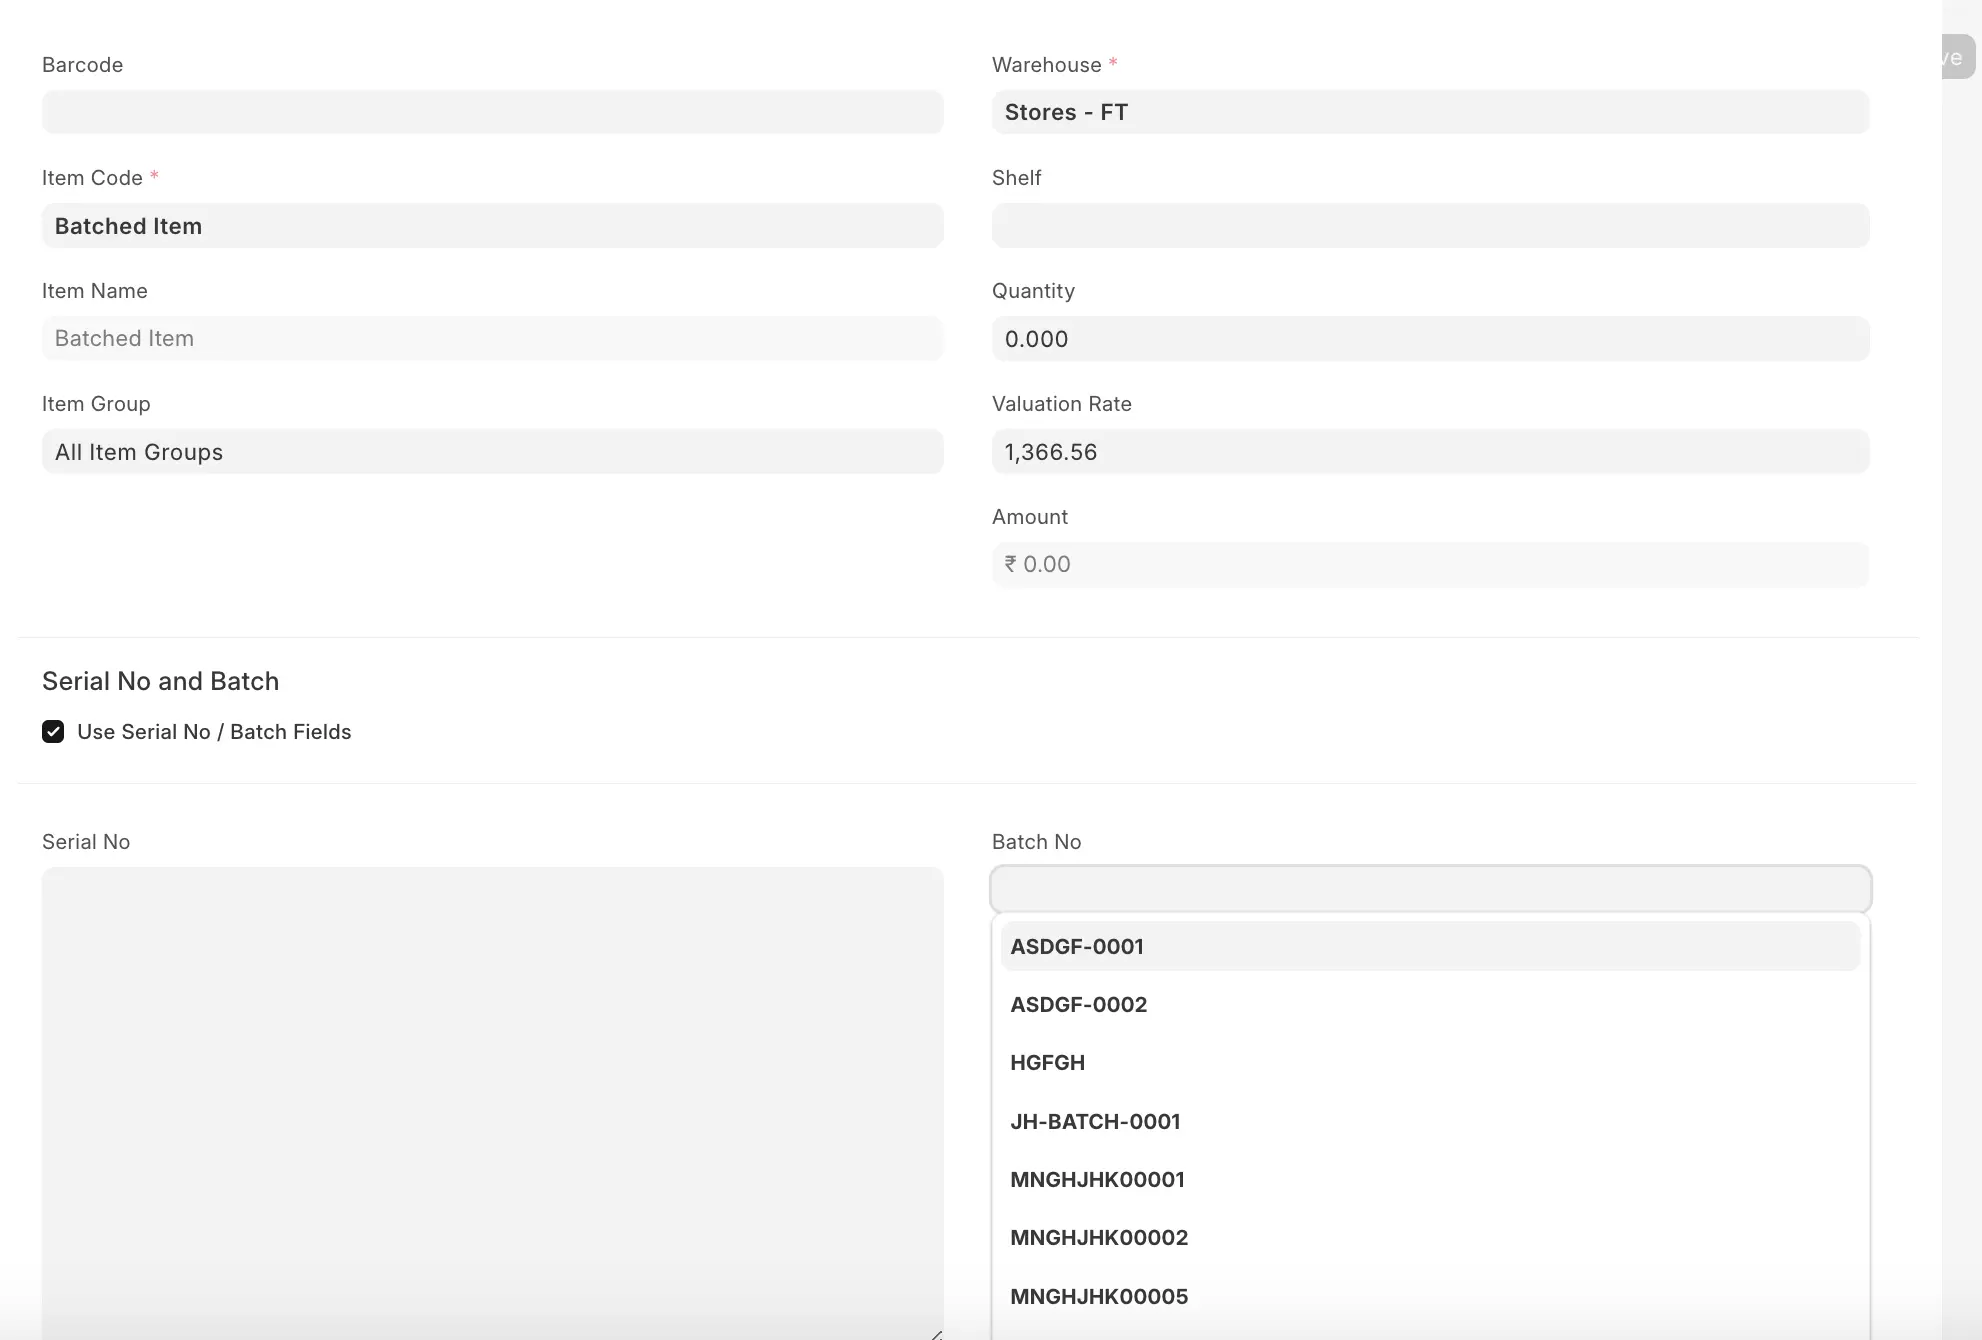Edit the Quantity value 0.000

tap(1430, 339)
